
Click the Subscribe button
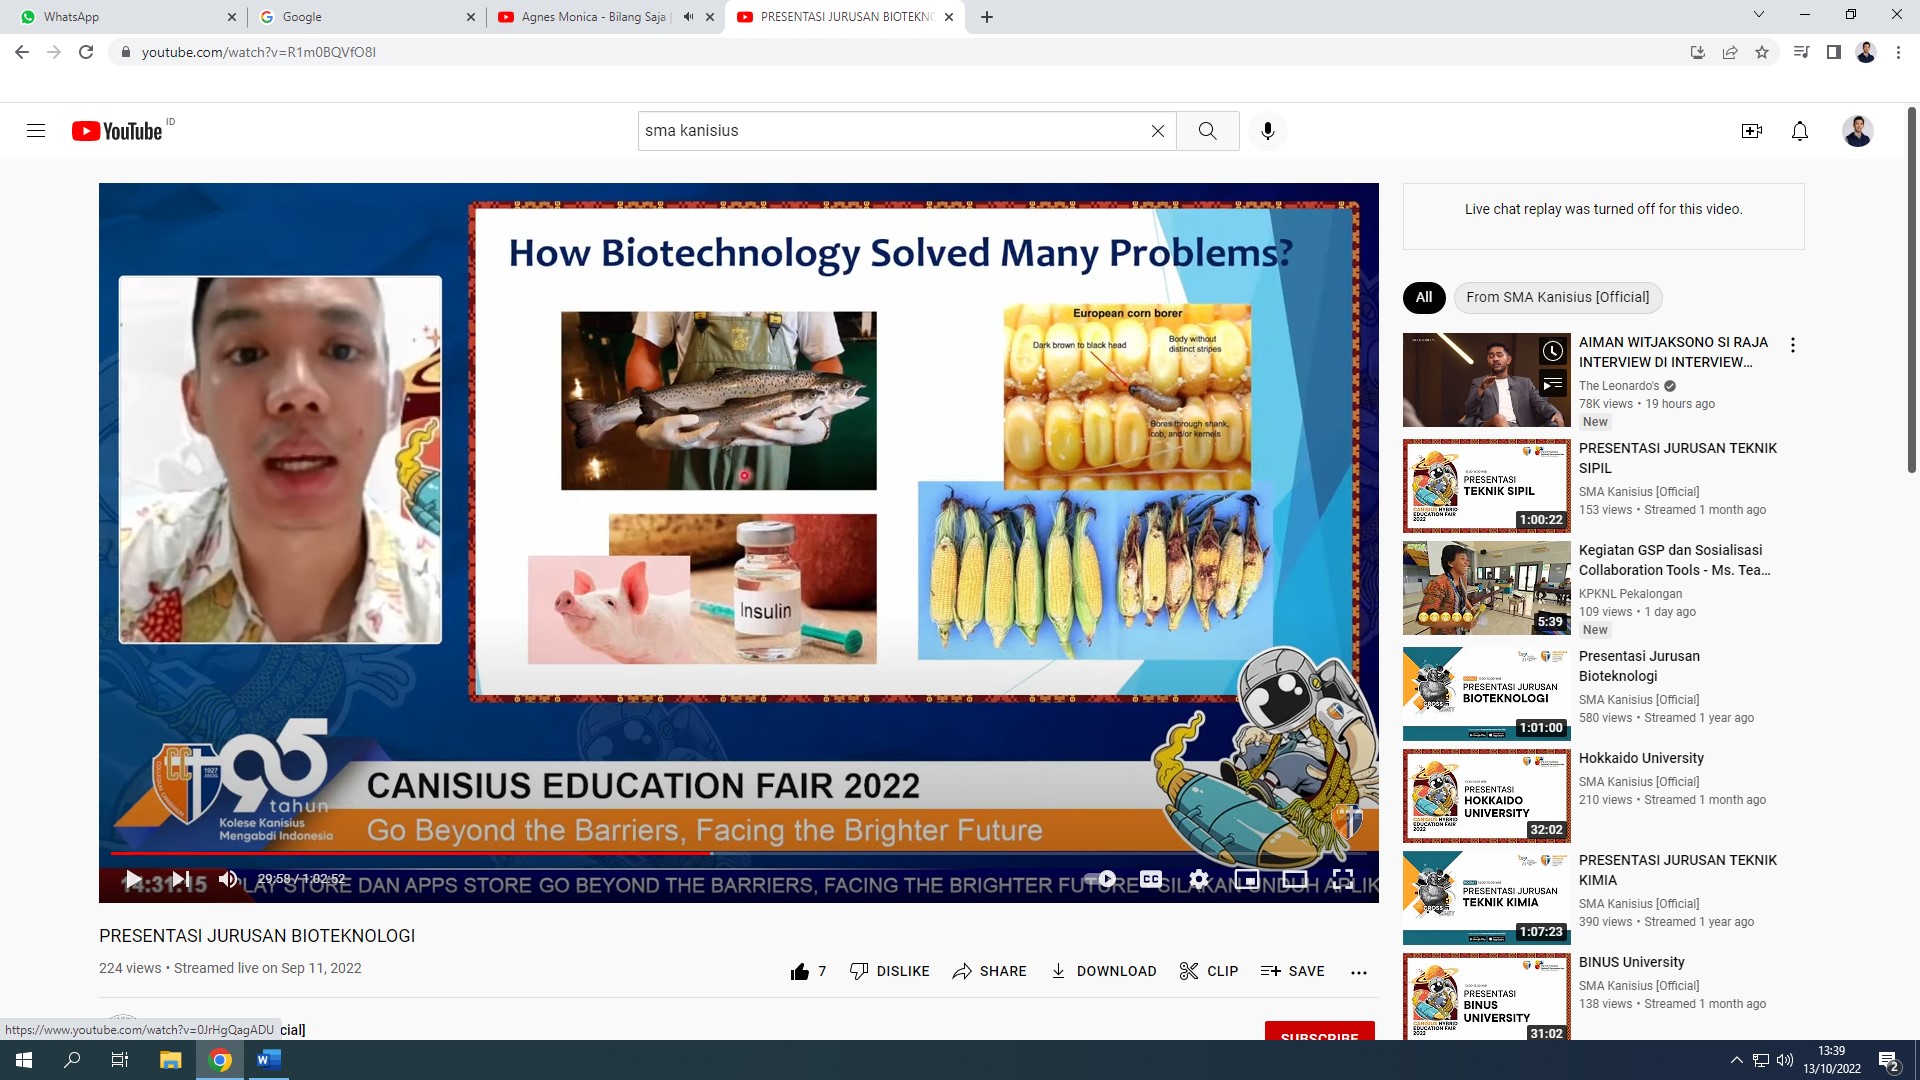point(1319,1031)
